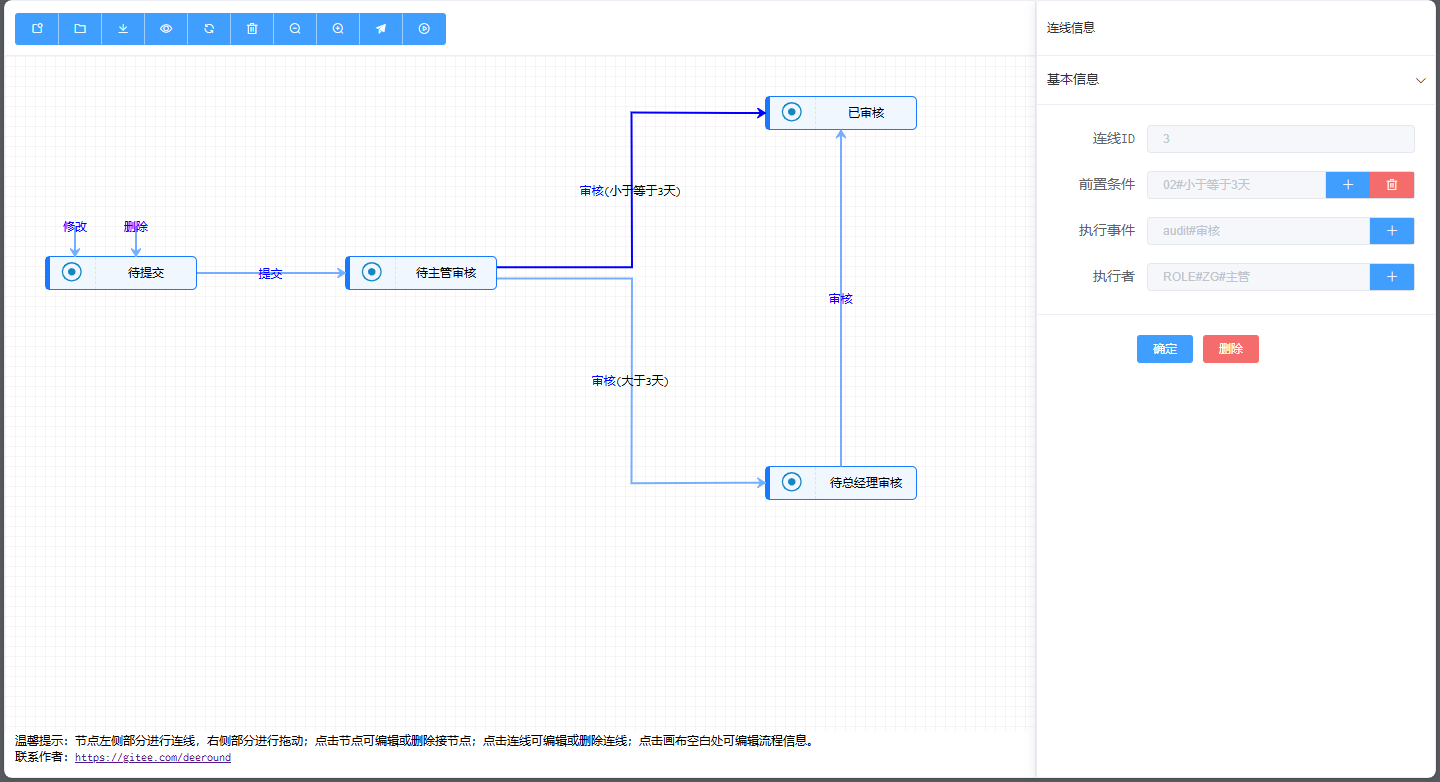Zoom in the canvas with plus magnifier

point(338,29)
